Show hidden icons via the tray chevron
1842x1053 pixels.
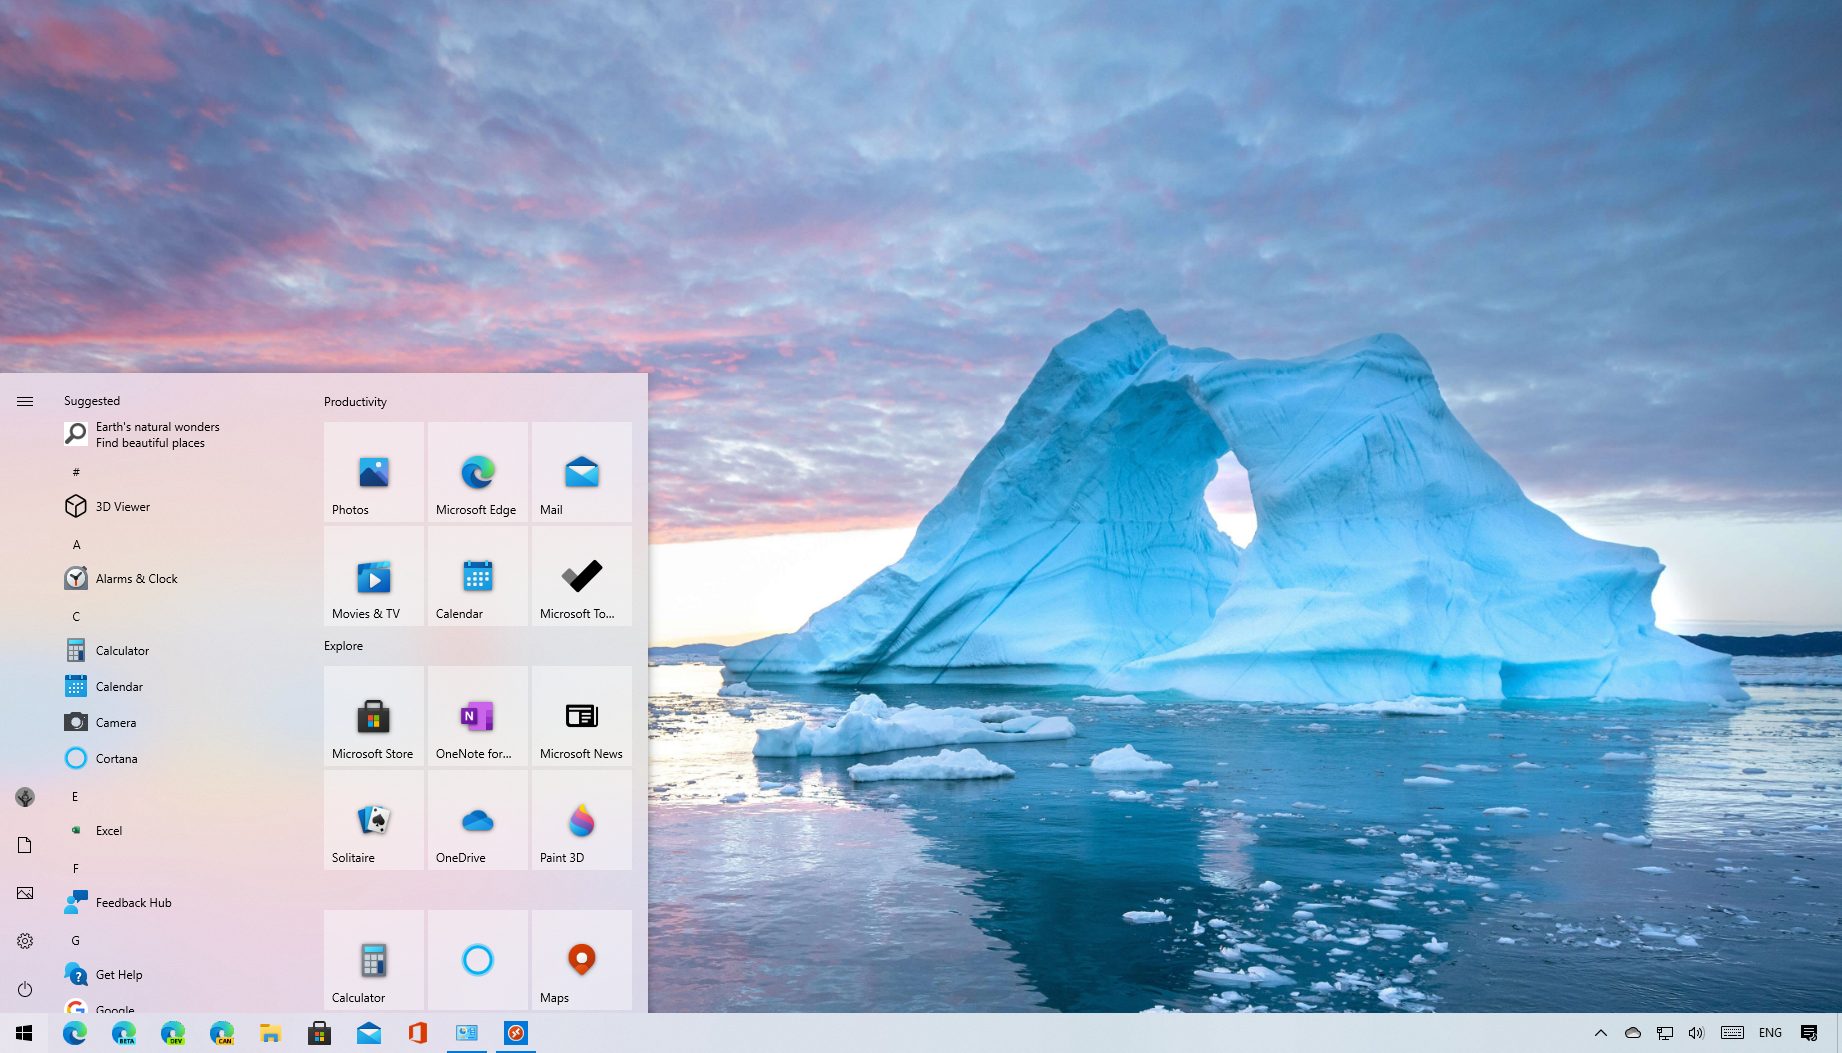point(1601,1032)
